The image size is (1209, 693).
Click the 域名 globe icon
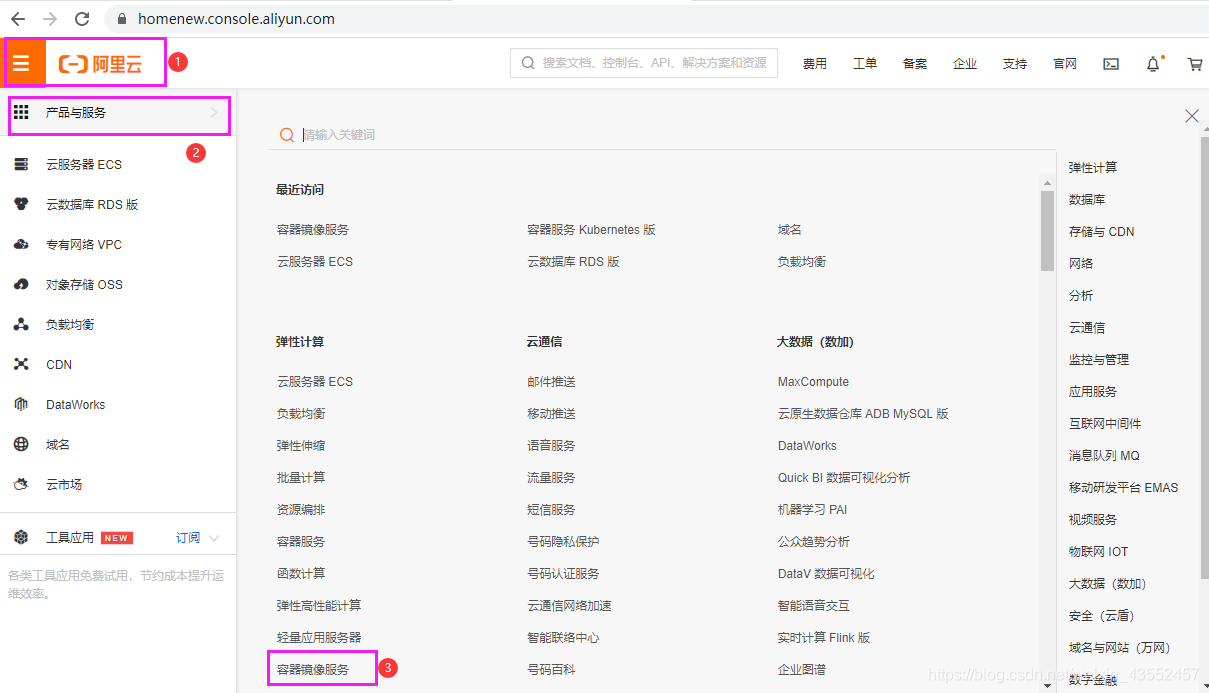(21, 444)
